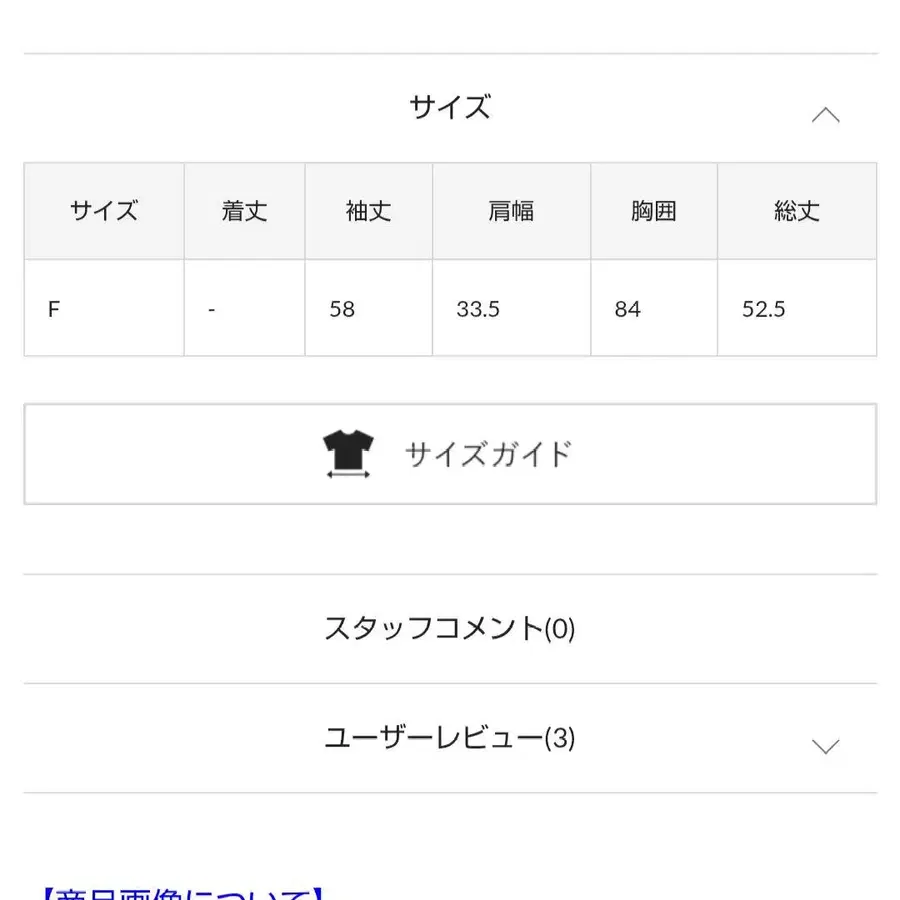This screenshot has width=900, height=900.
Task: Click the sleeve length value 58
Action: [341, 309]
